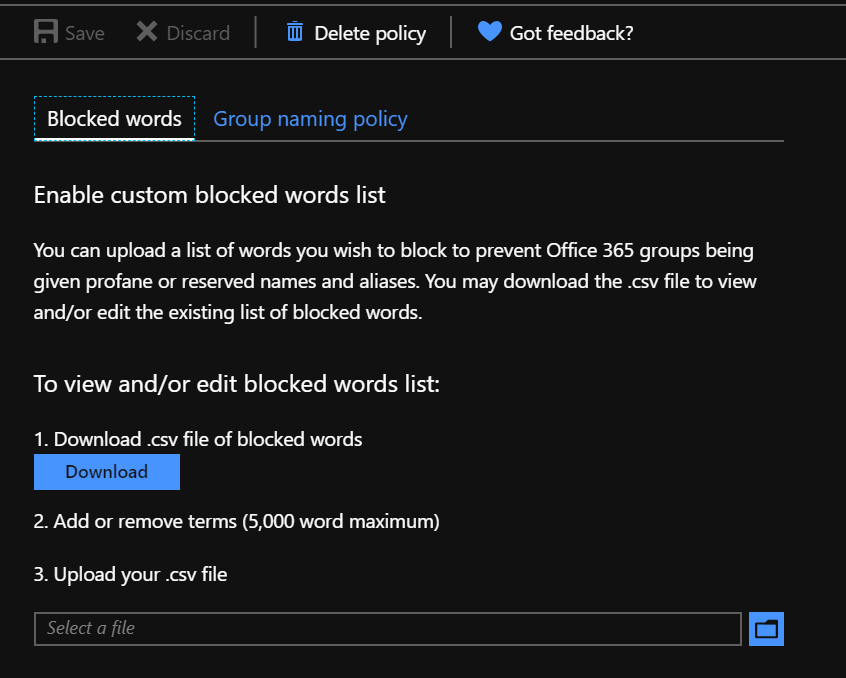Switch to the Blocked words tab
This screenshot has height=678, width=846.
[114, 119]
